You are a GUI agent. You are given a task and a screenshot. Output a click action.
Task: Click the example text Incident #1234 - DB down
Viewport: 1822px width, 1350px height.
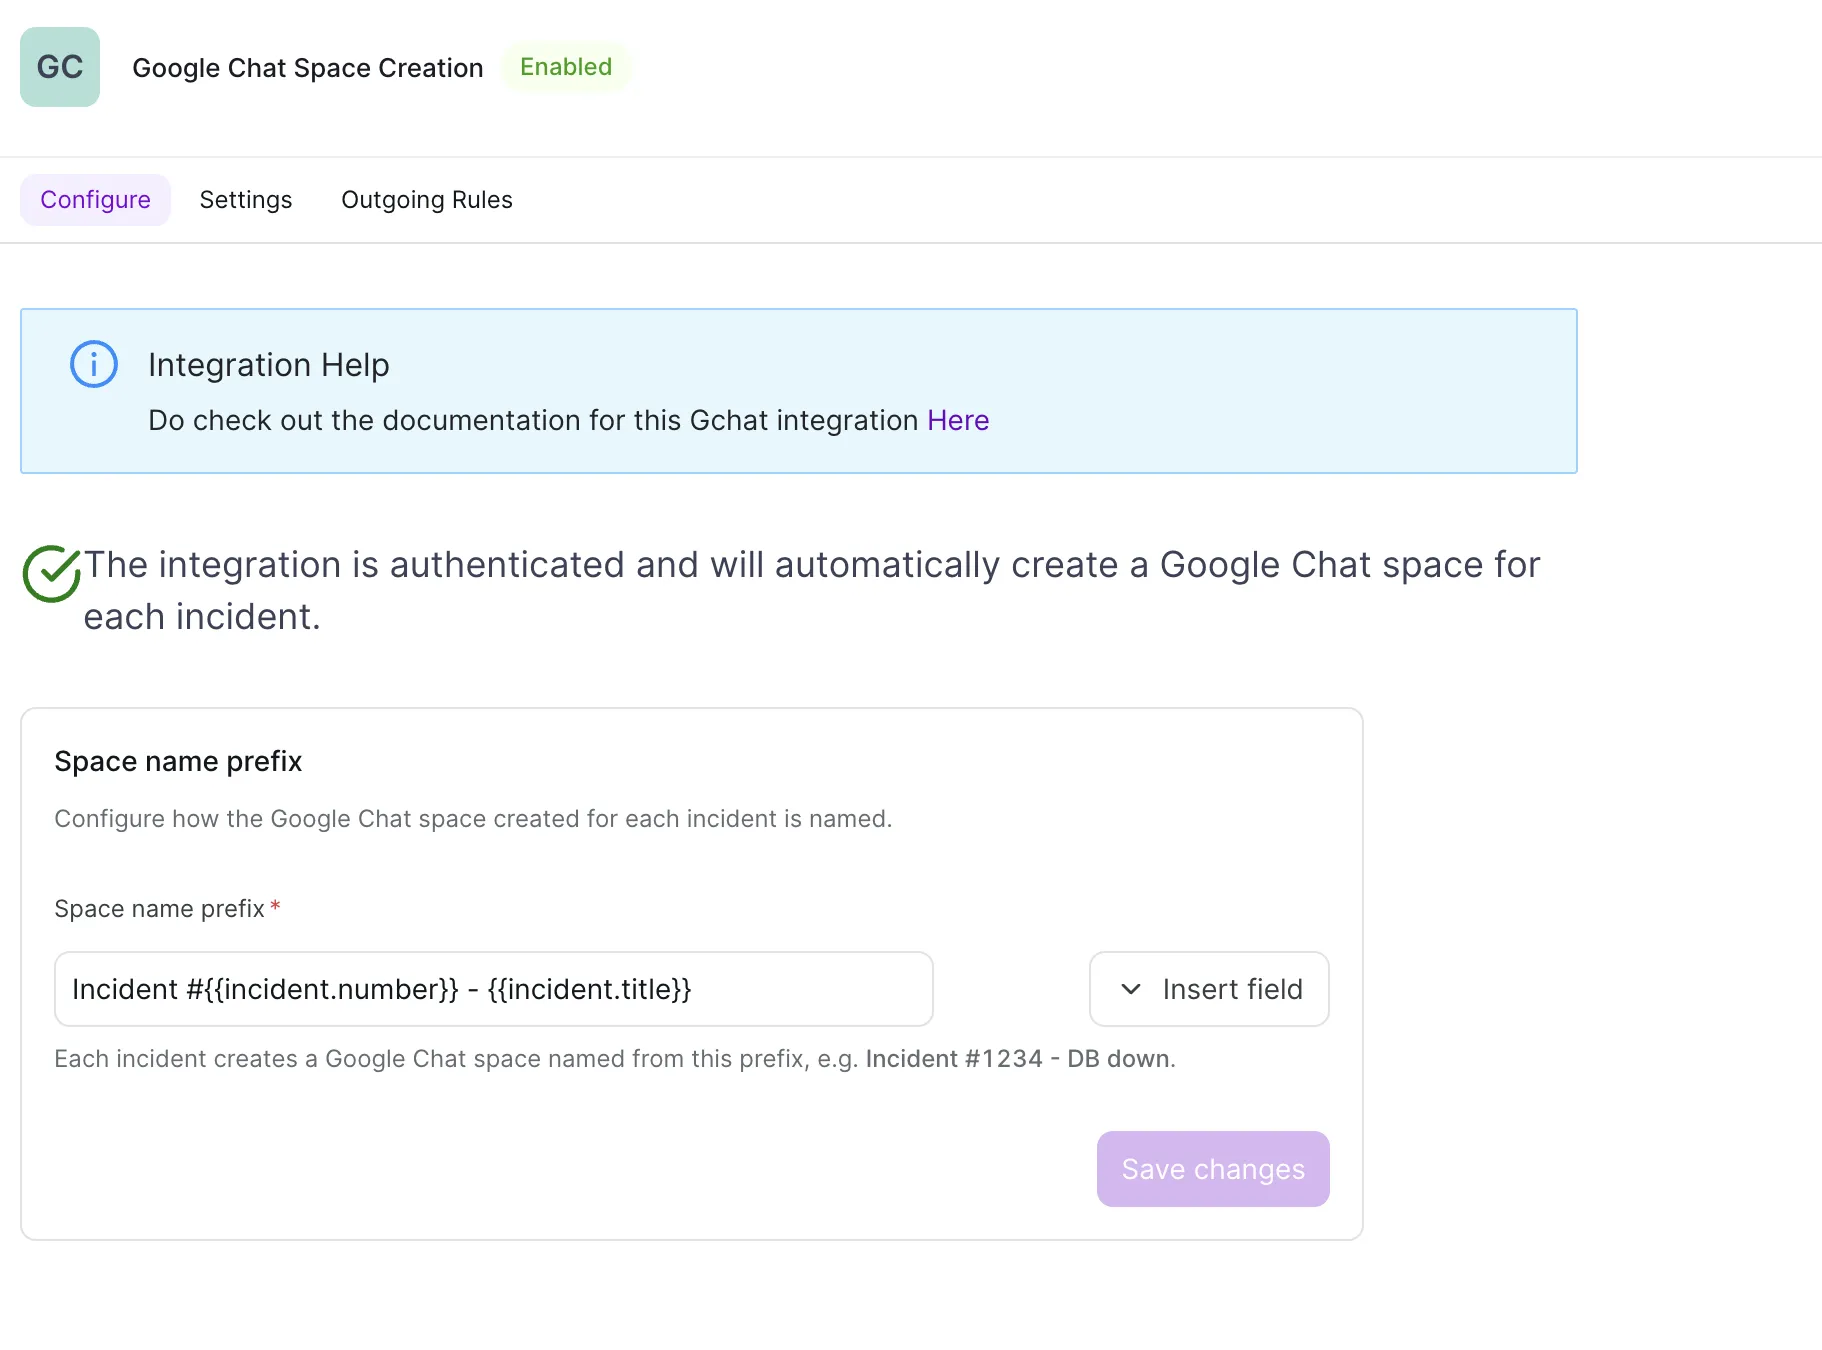(x=1021, y=1059)
